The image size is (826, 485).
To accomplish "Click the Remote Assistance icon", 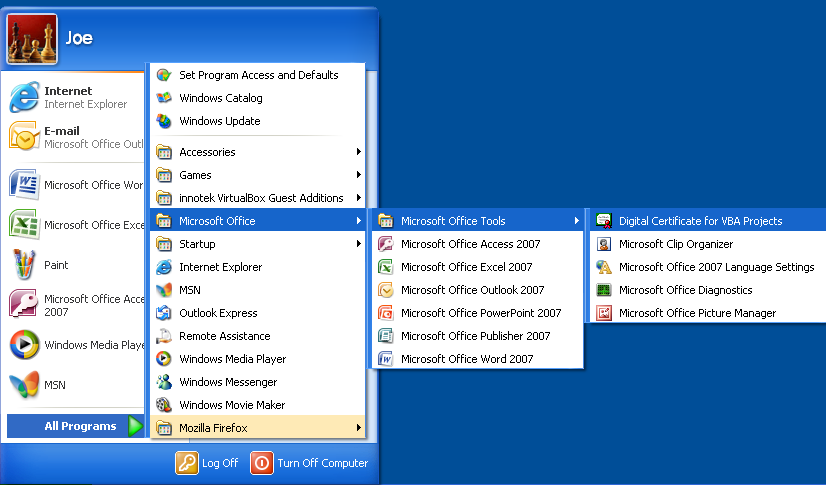I will [x=164, y=336].
